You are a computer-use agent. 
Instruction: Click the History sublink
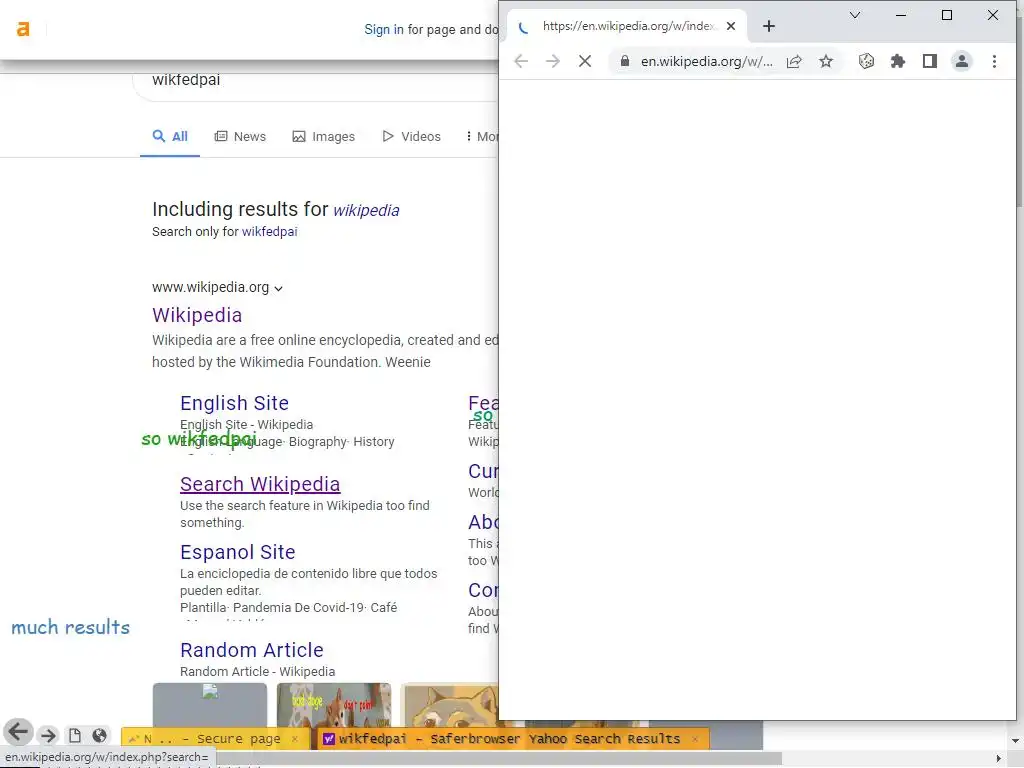tap(374, 442)
